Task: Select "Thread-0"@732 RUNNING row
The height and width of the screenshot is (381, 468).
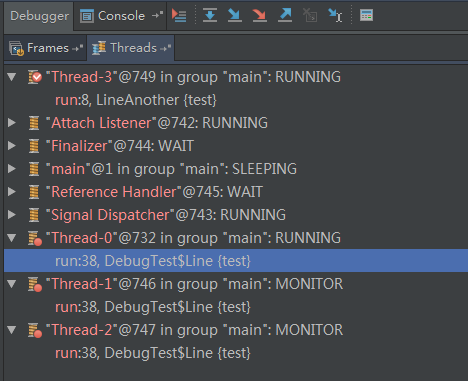Action: point(236,238)
